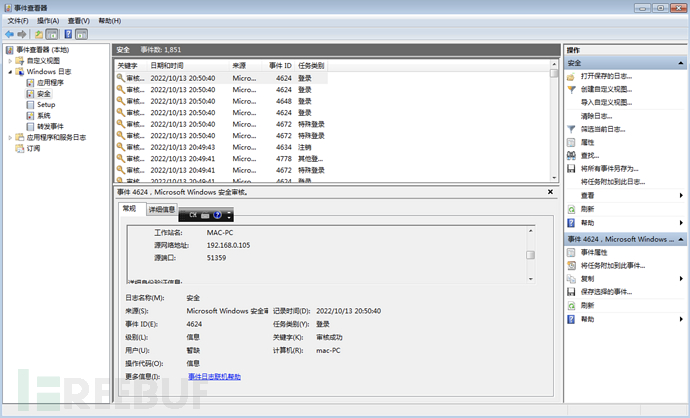Screen dimensions: 690x418
Task: Switch to the 详细信息 tab
Action: point(161,209)
